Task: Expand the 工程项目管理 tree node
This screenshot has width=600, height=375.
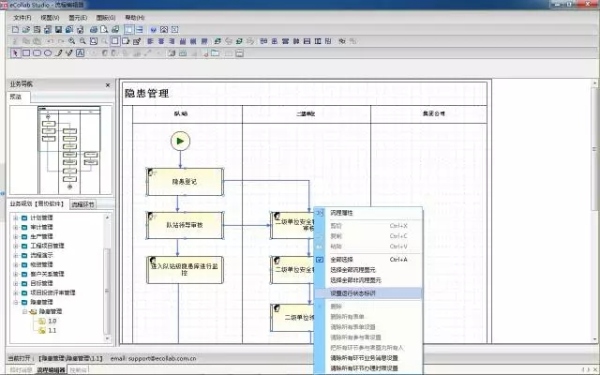Action: point(16,246)
